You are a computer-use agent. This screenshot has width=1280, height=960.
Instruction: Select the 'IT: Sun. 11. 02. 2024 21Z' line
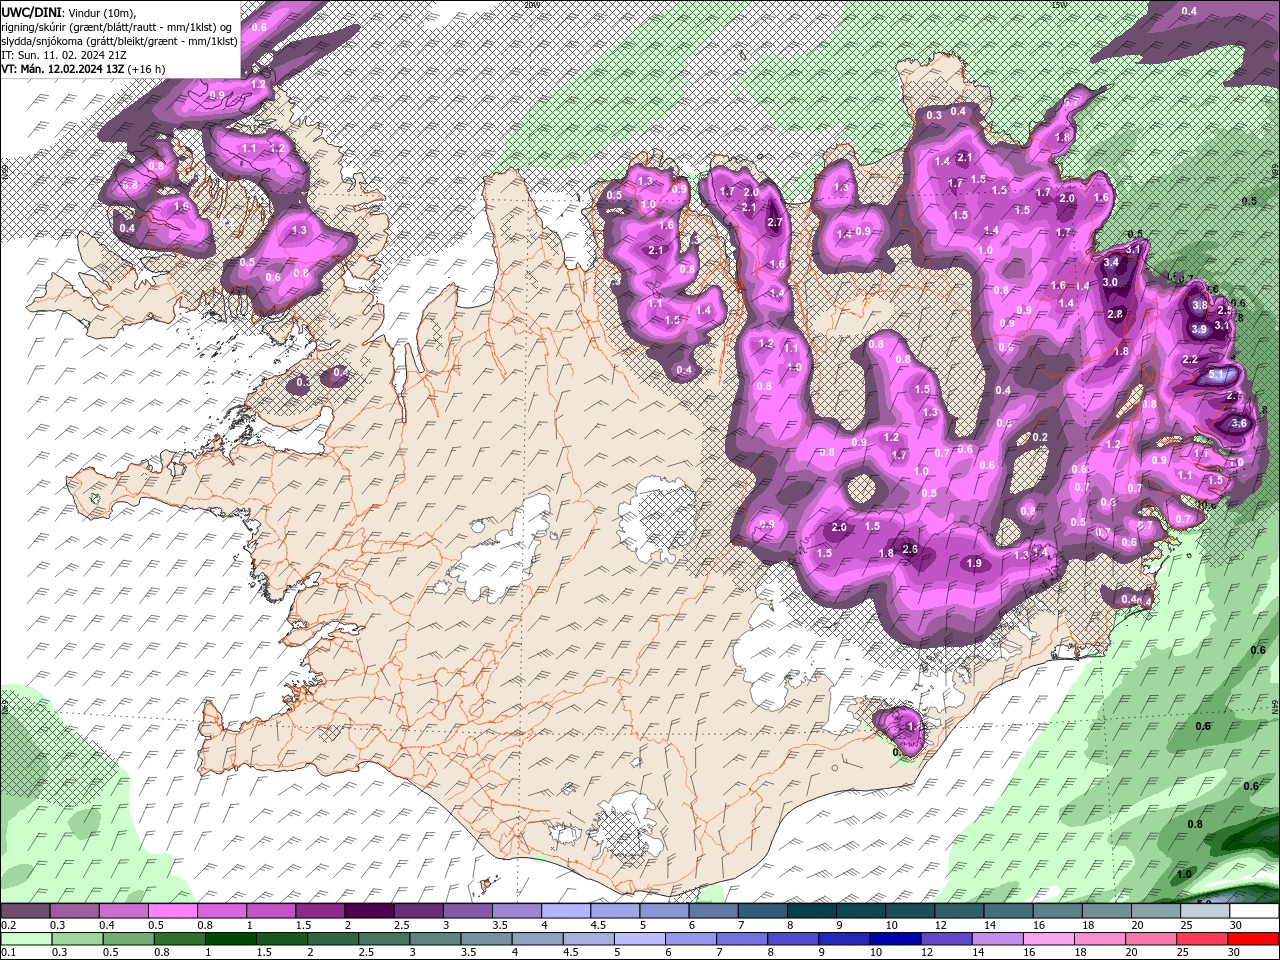pyautogui.click(x=63, y=55)
